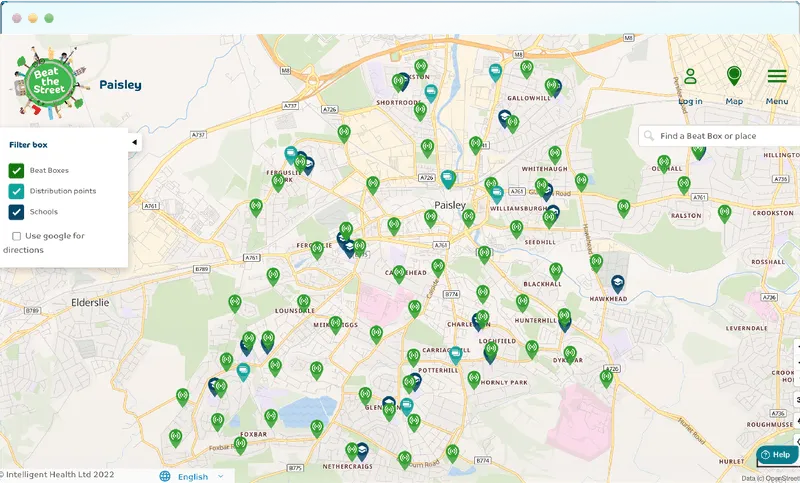Viewport: 800px width, 483px height.
Task: Enable Use google for directions
Action: [16, 236]
